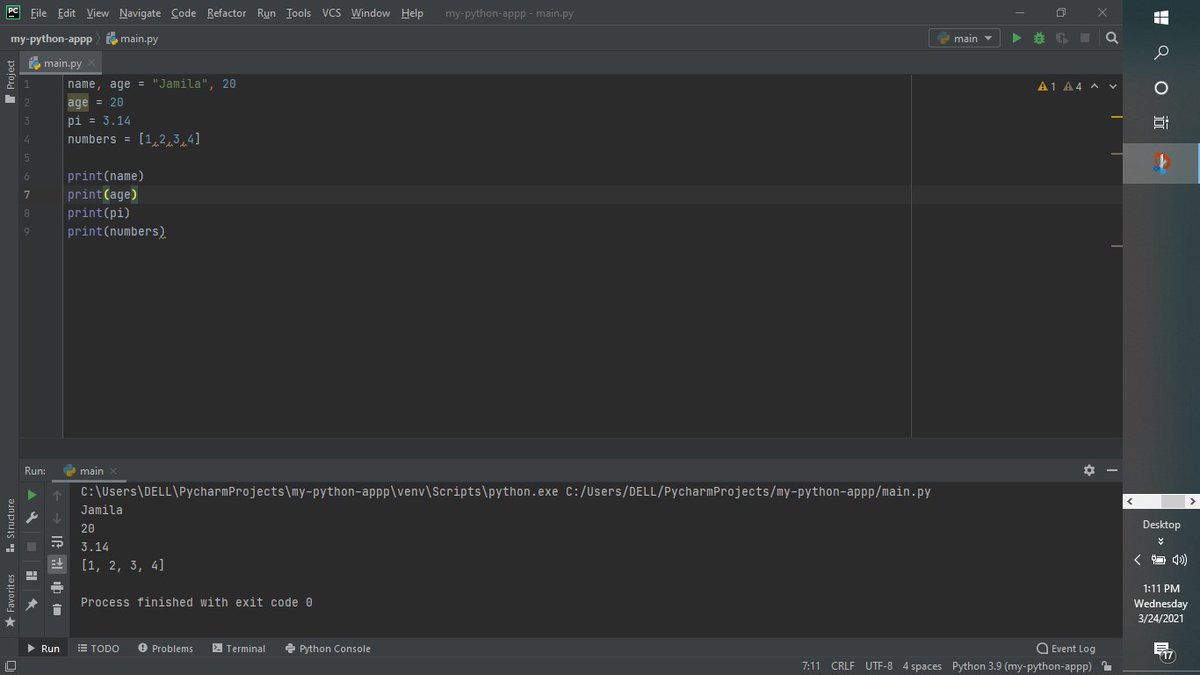Switch to the Problems tool tab
The height and width of the screenshot is (675, 1200).
(x=166, y=648)
